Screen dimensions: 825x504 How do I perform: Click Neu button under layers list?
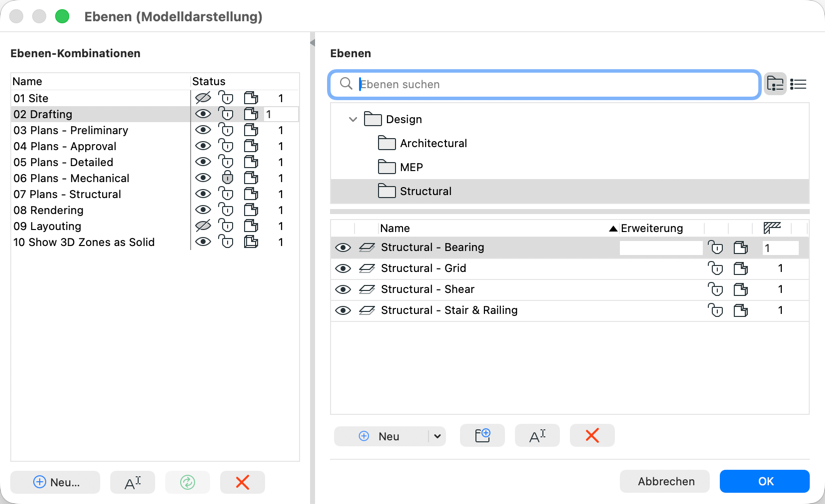pyautogui.click(x=381, y=436)
